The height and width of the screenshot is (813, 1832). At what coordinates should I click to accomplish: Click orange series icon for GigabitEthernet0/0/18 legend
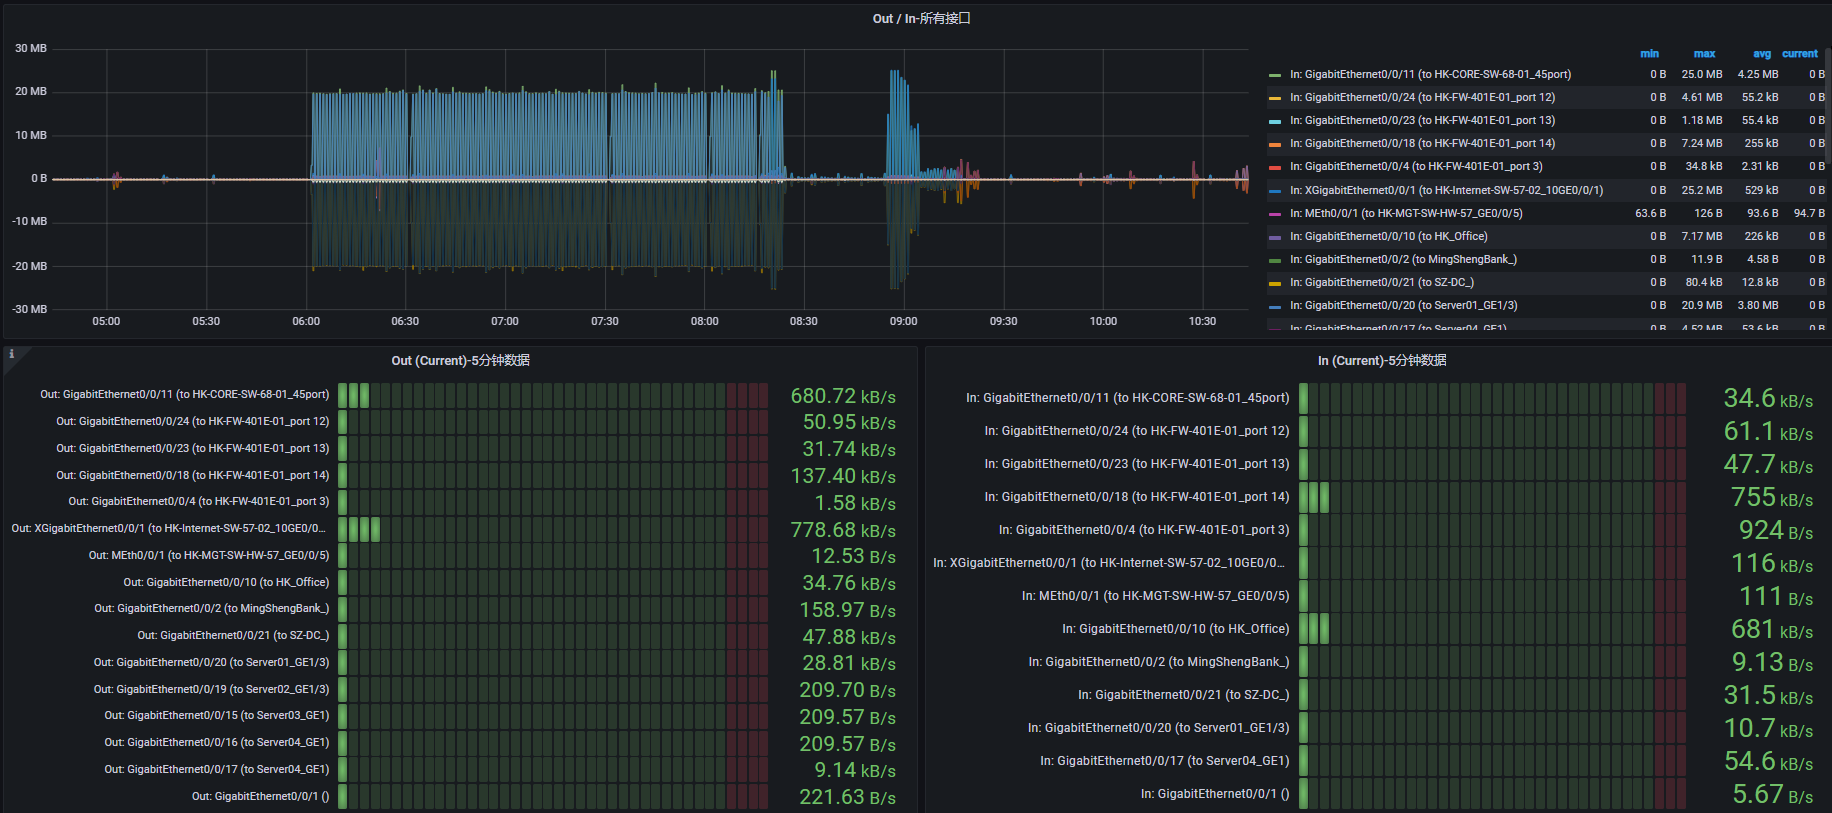(x=1274, y=144)
